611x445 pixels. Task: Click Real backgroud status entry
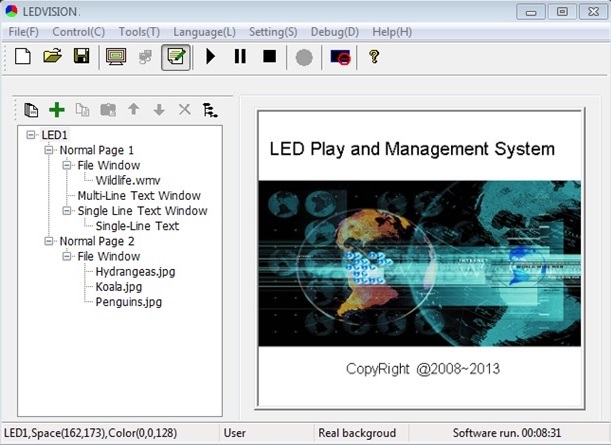pyautogui.click(x=357, y=433)
